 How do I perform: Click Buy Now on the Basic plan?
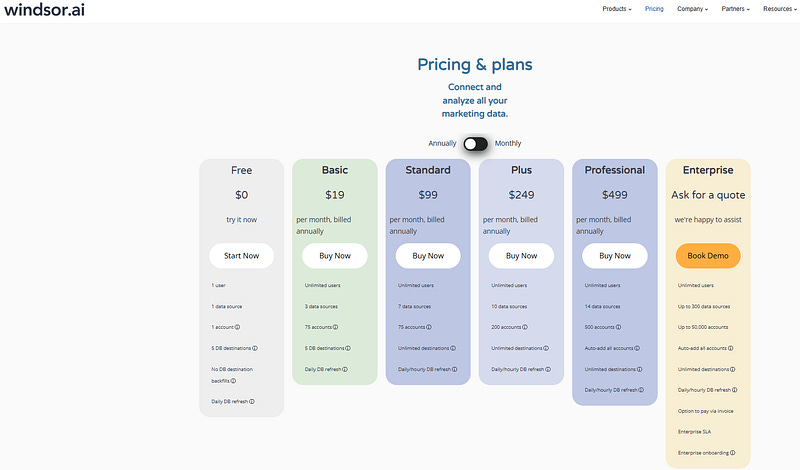(335, 256)
